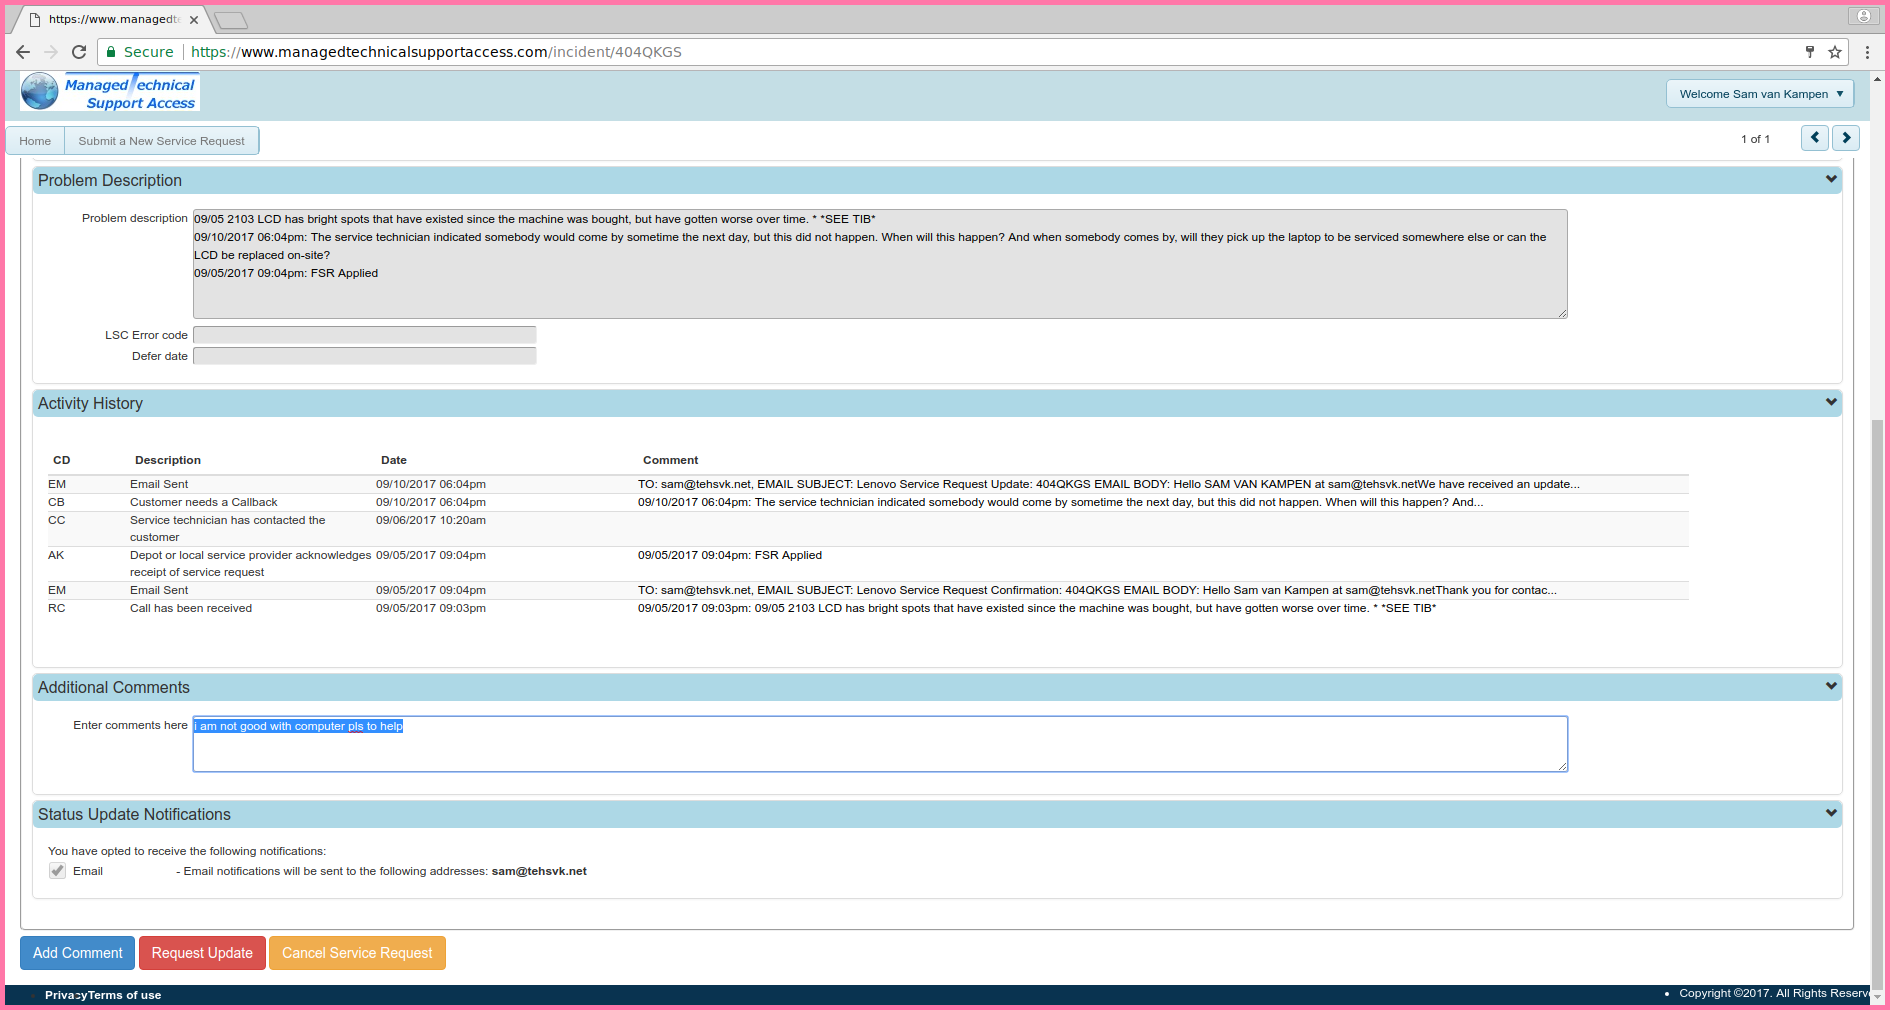
Task: Click the Request Update button
Action: coord(202,953)
